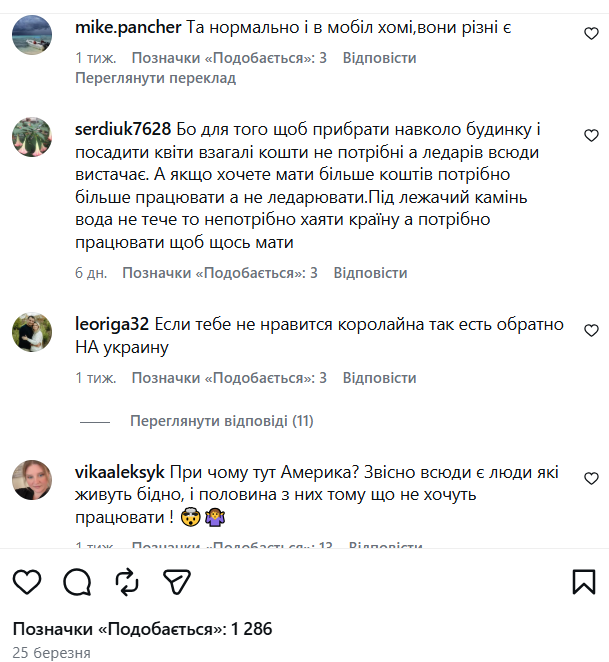Like leoriga32's comment

click(x=590, y=330)
